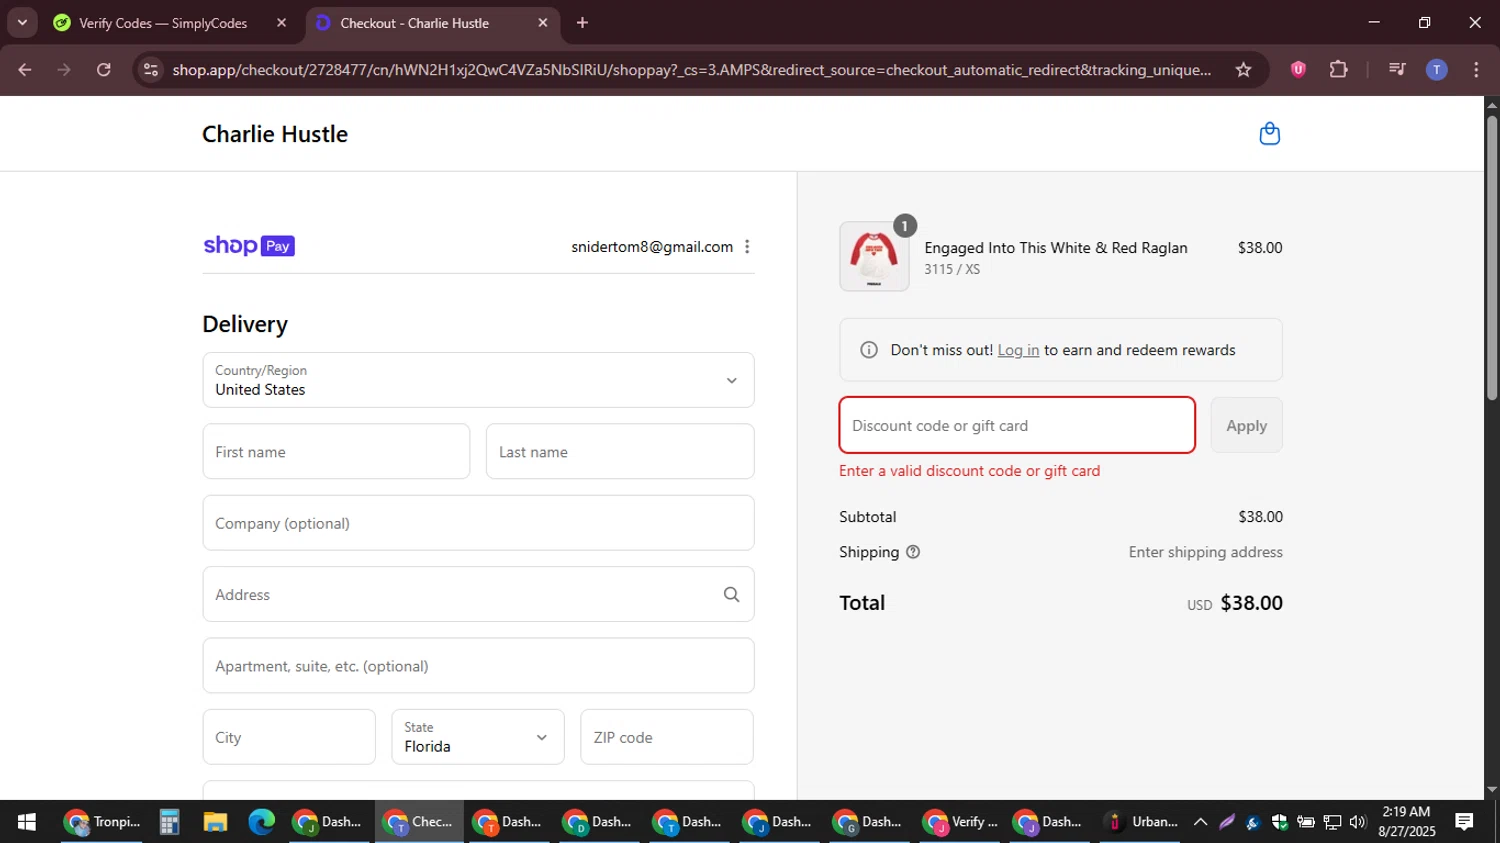This screenshot has width=1500, height=843.
Task: Expand the Country/Region dropdown
Action: coord(478,380)
